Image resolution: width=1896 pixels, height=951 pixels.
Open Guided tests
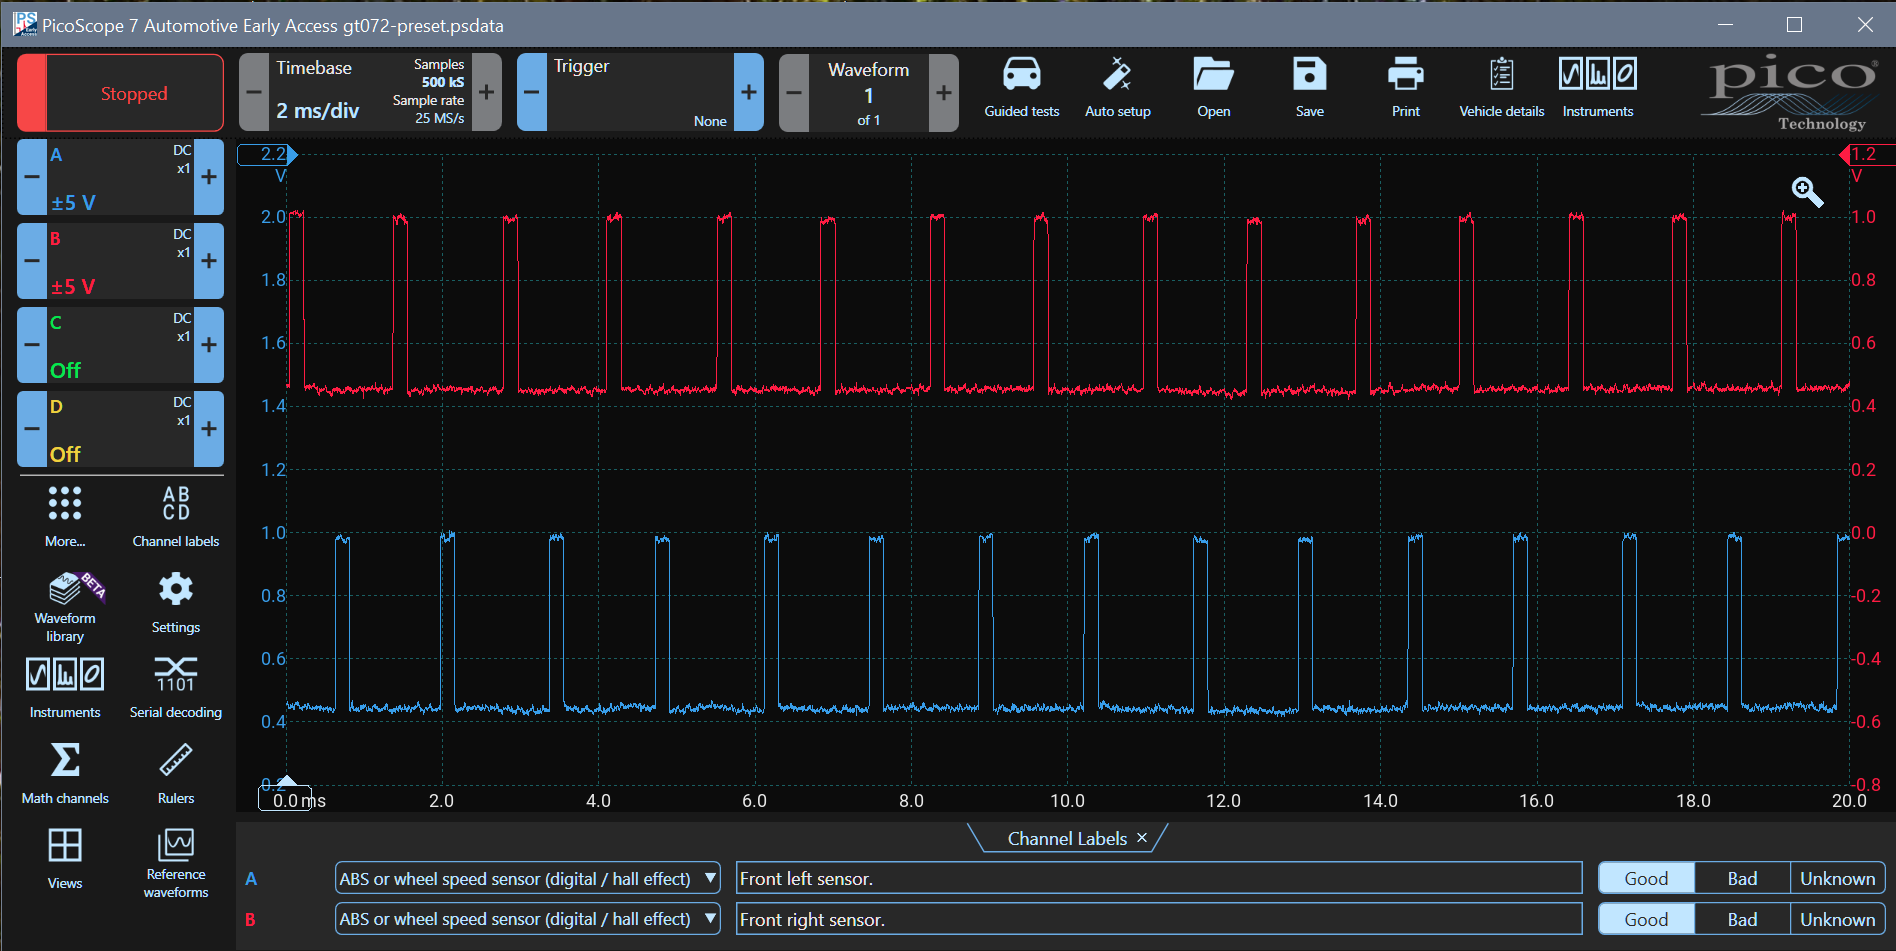click(1020, 88)
